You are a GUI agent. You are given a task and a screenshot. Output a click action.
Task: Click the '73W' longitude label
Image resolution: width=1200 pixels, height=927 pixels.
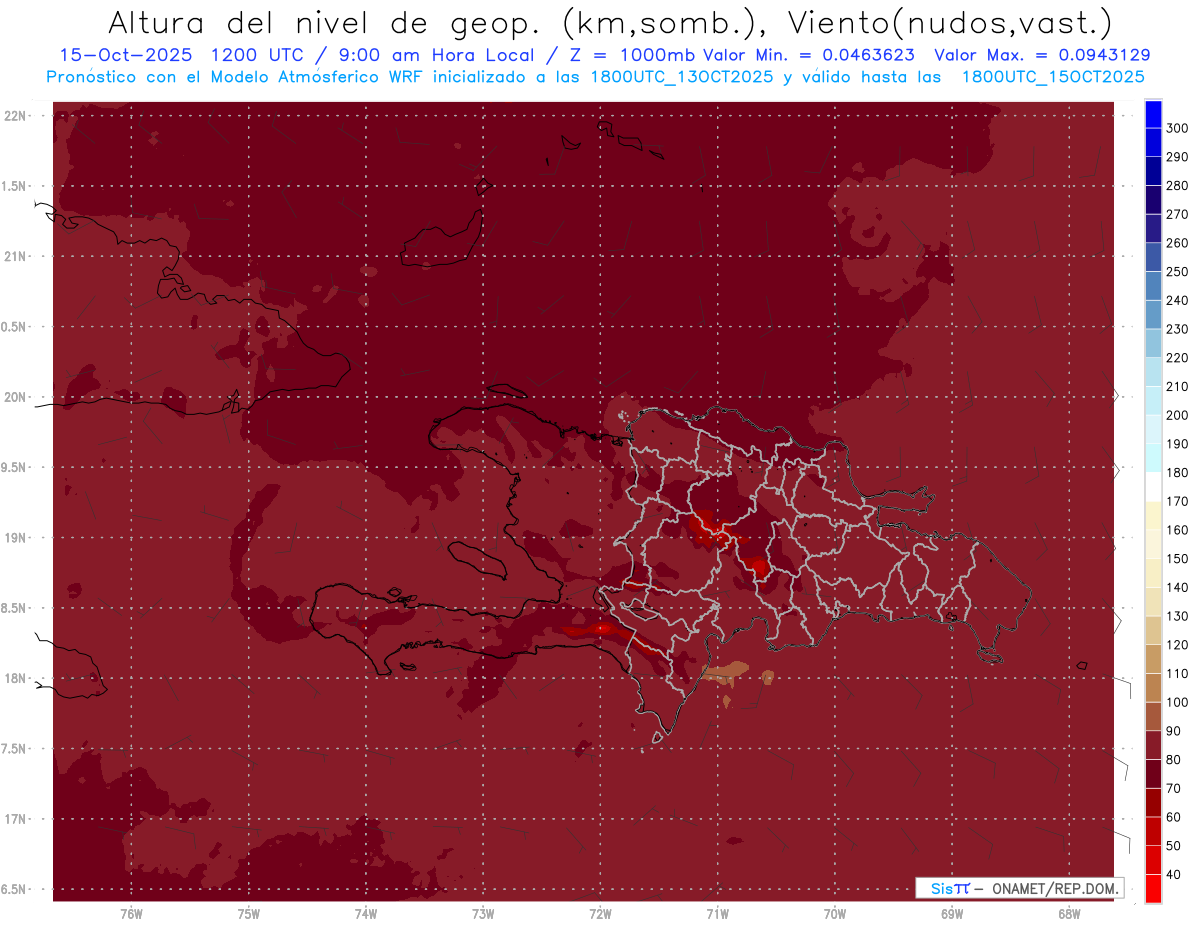click(x=483, y=914)
